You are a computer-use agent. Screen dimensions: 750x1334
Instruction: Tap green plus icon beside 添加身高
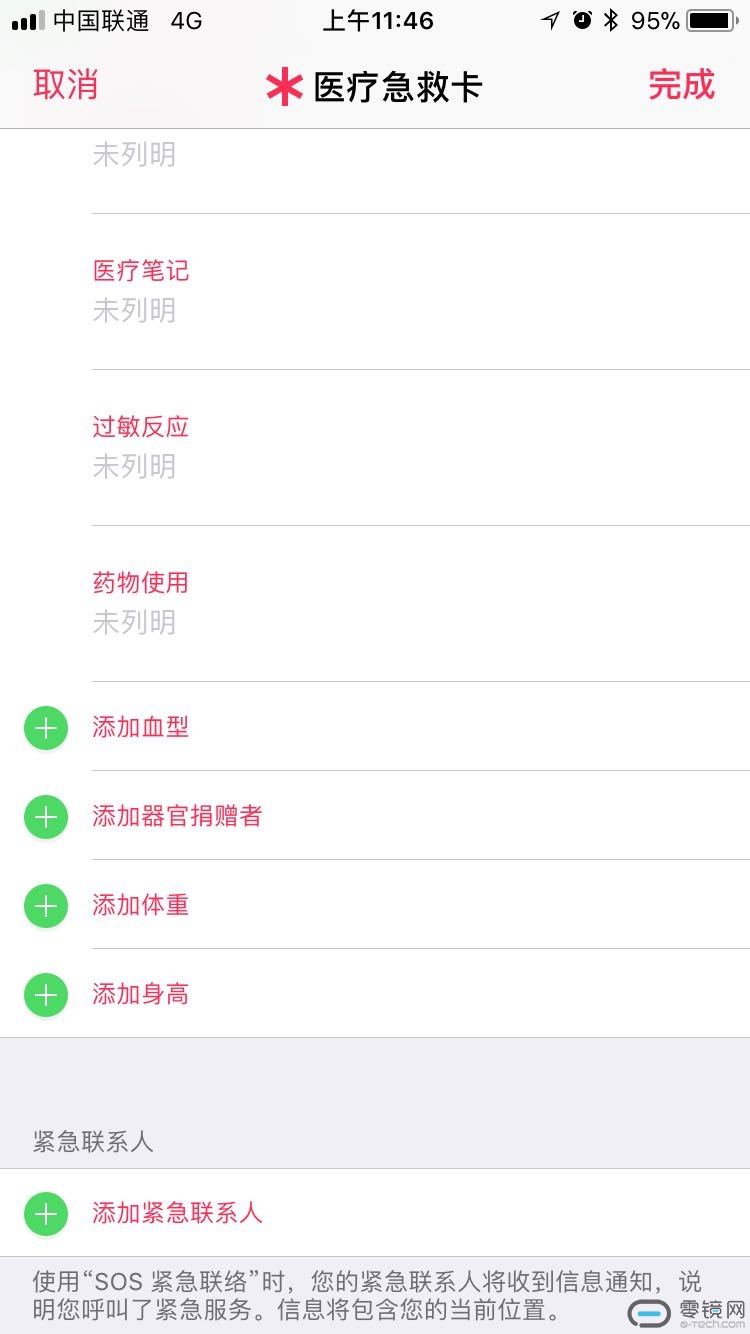tap(45, 995)
